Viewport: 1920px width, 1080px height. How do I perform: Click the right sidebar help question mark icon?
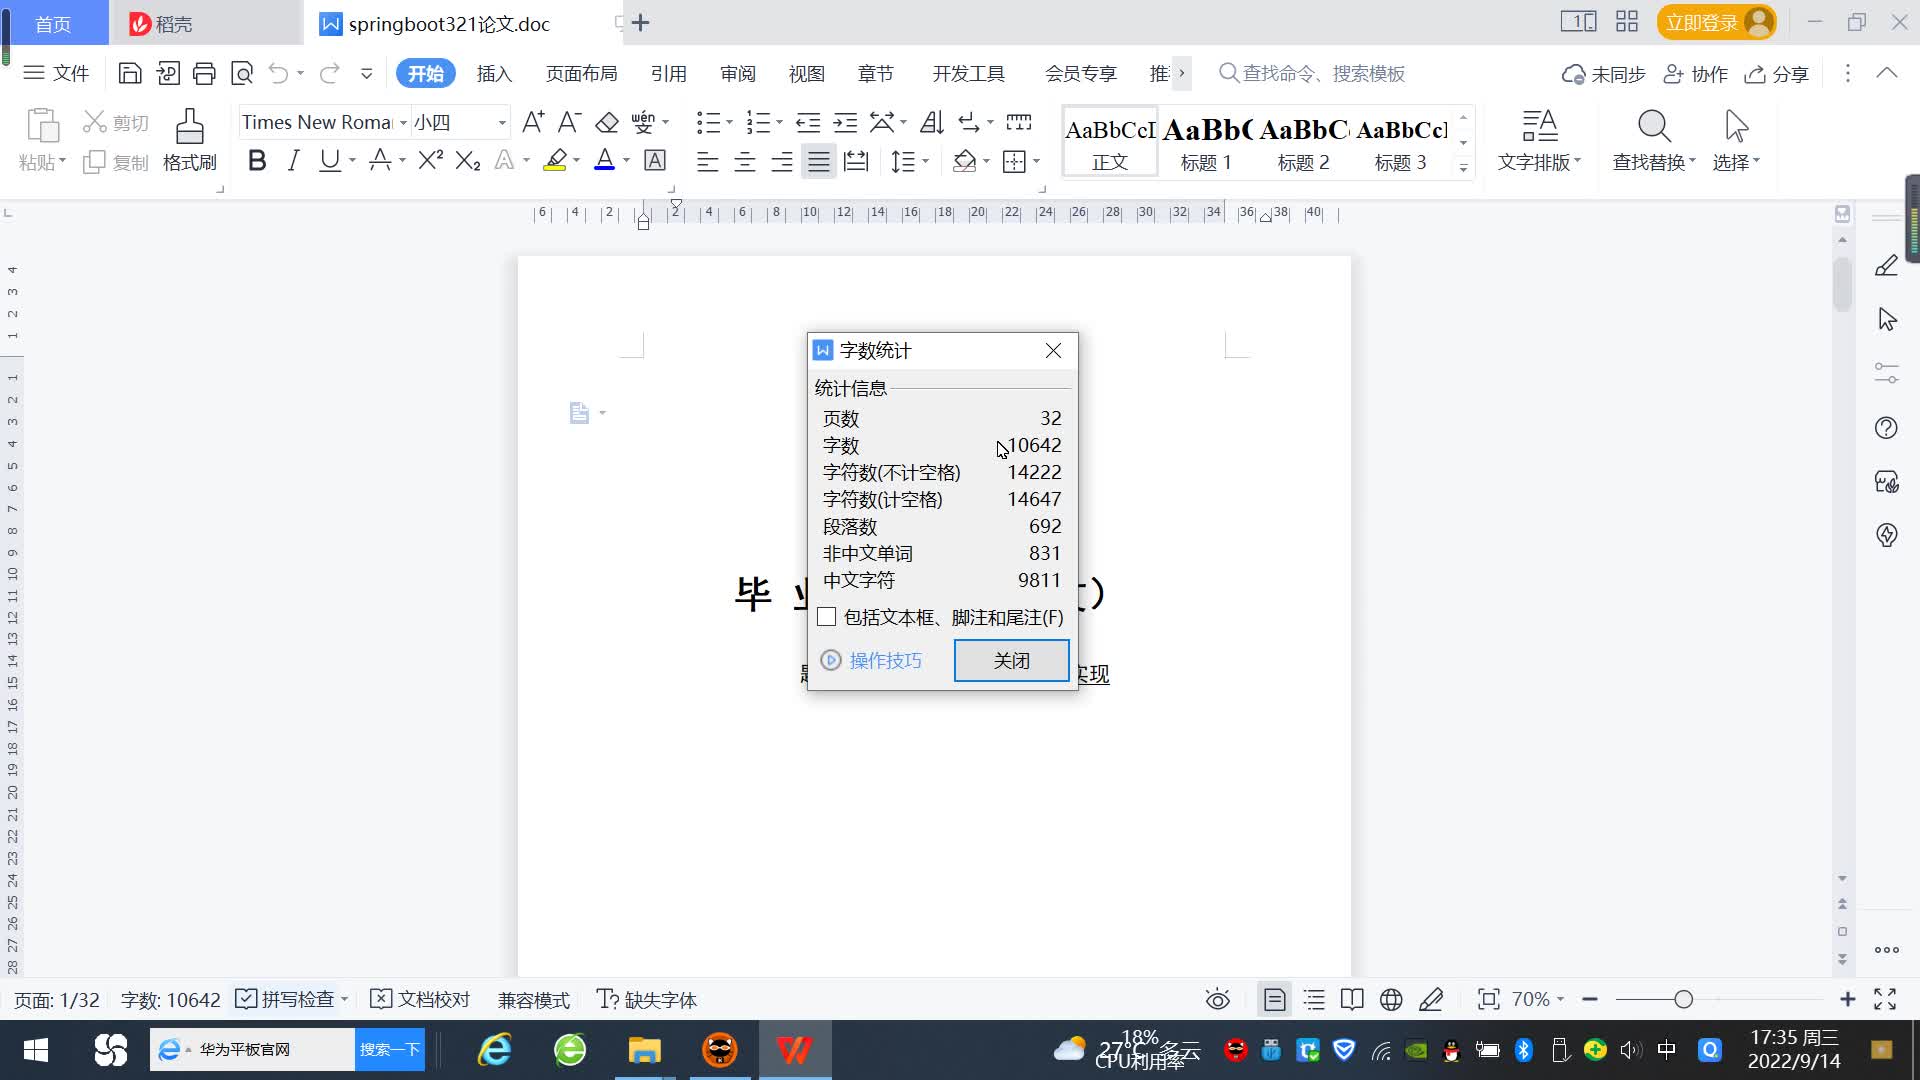pyautogui.click(x=1886, y=428)
